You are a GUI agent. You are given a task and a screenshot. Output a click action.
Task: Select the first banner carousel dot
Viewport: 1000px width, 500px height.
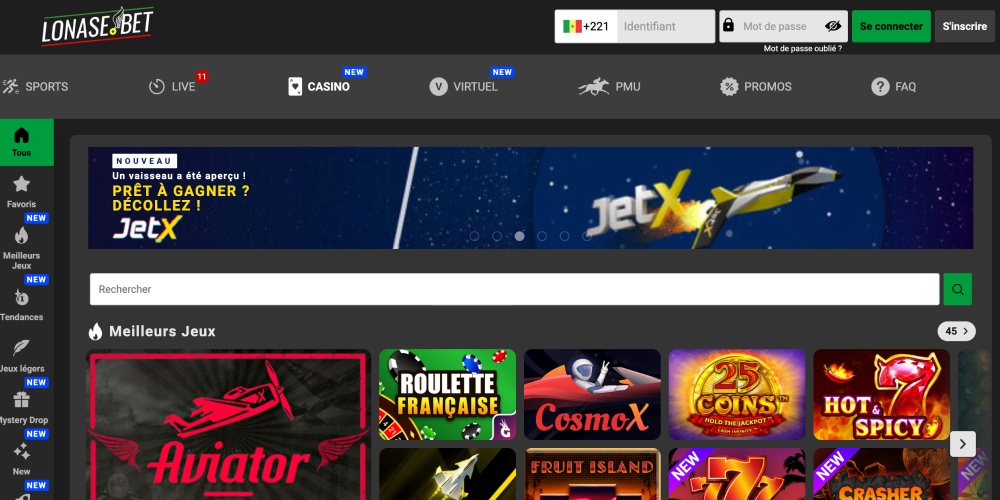coord(474,236)
